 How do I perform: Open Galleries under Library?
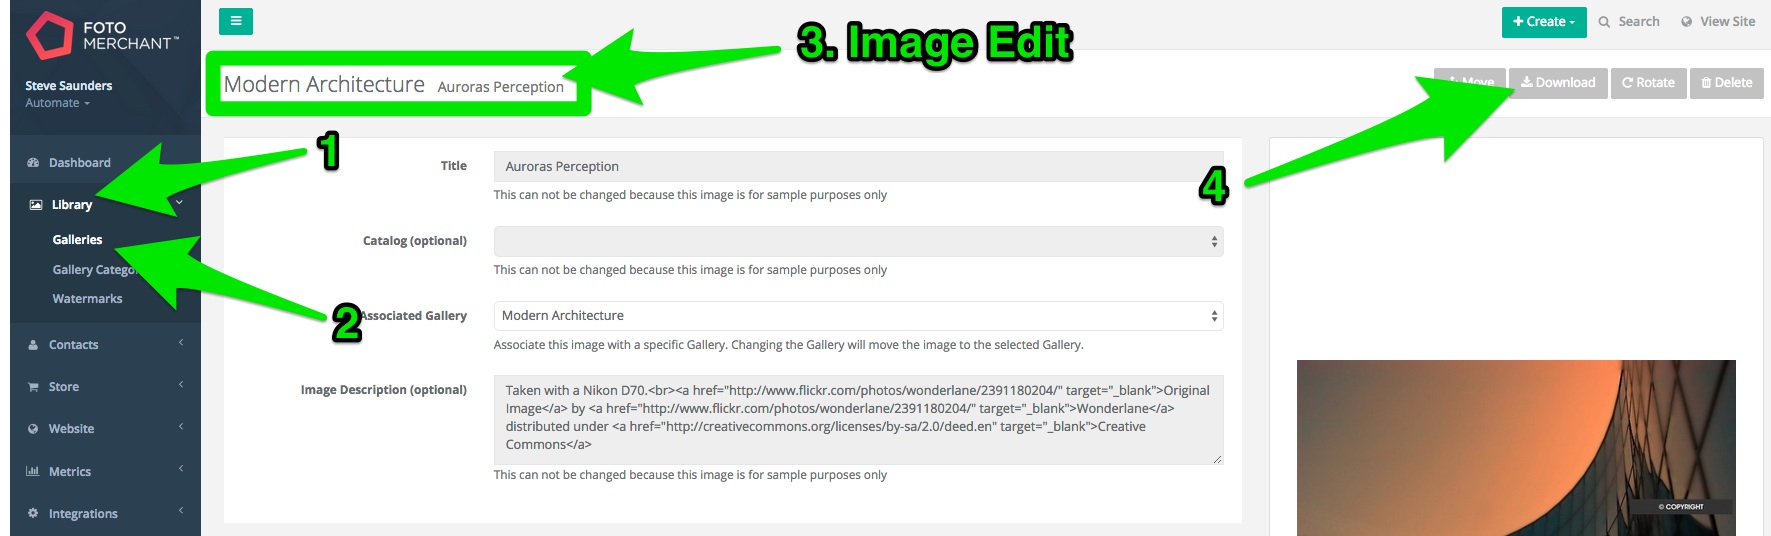tap(77, 240)
